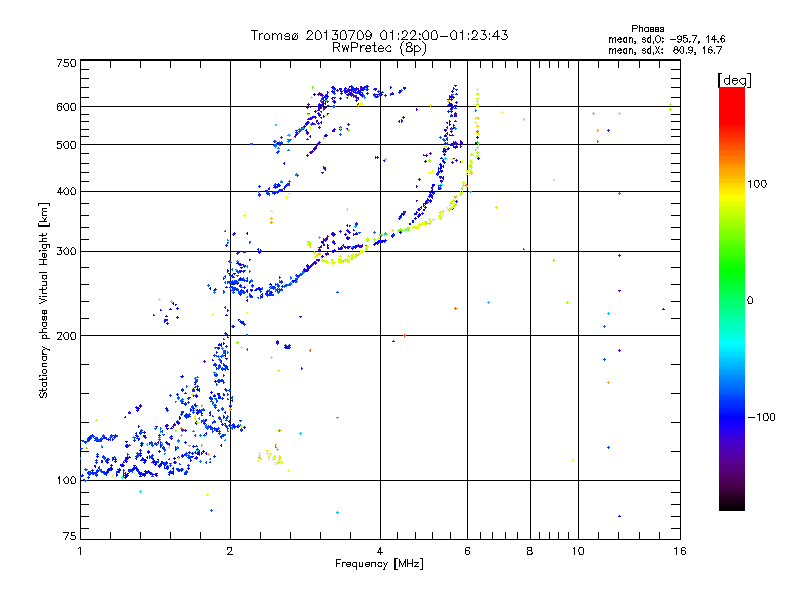Click the y-axis '400' tick label
The image size is (800, 600).
coord(67,192)
